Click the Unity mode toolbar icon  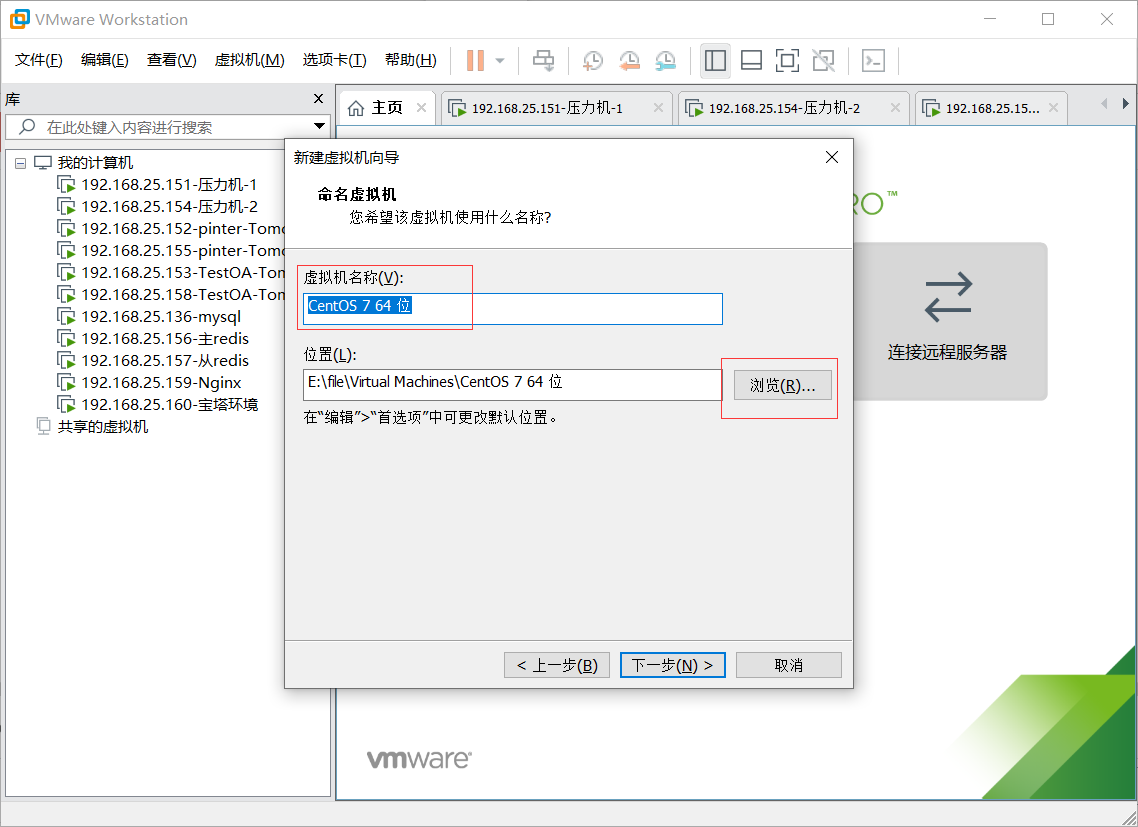(824, 60)
